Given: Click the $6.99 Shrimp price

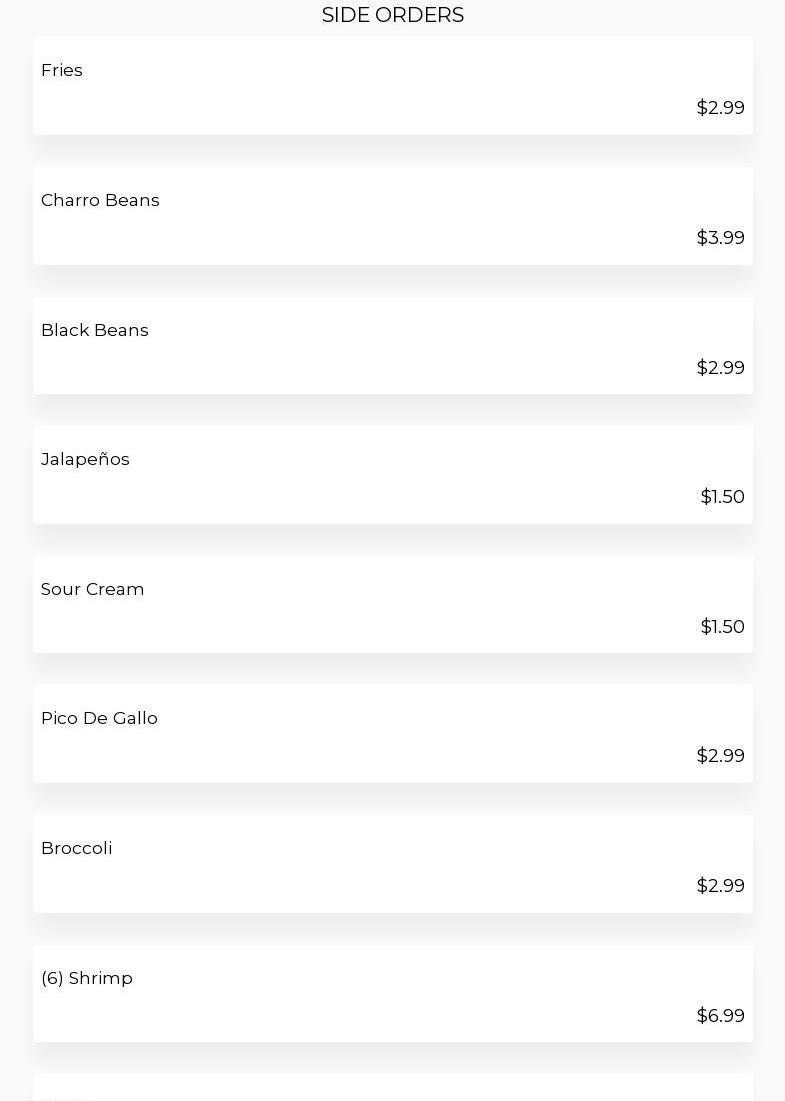Looking at the screenshot, I should click(x=720, y=1016).
